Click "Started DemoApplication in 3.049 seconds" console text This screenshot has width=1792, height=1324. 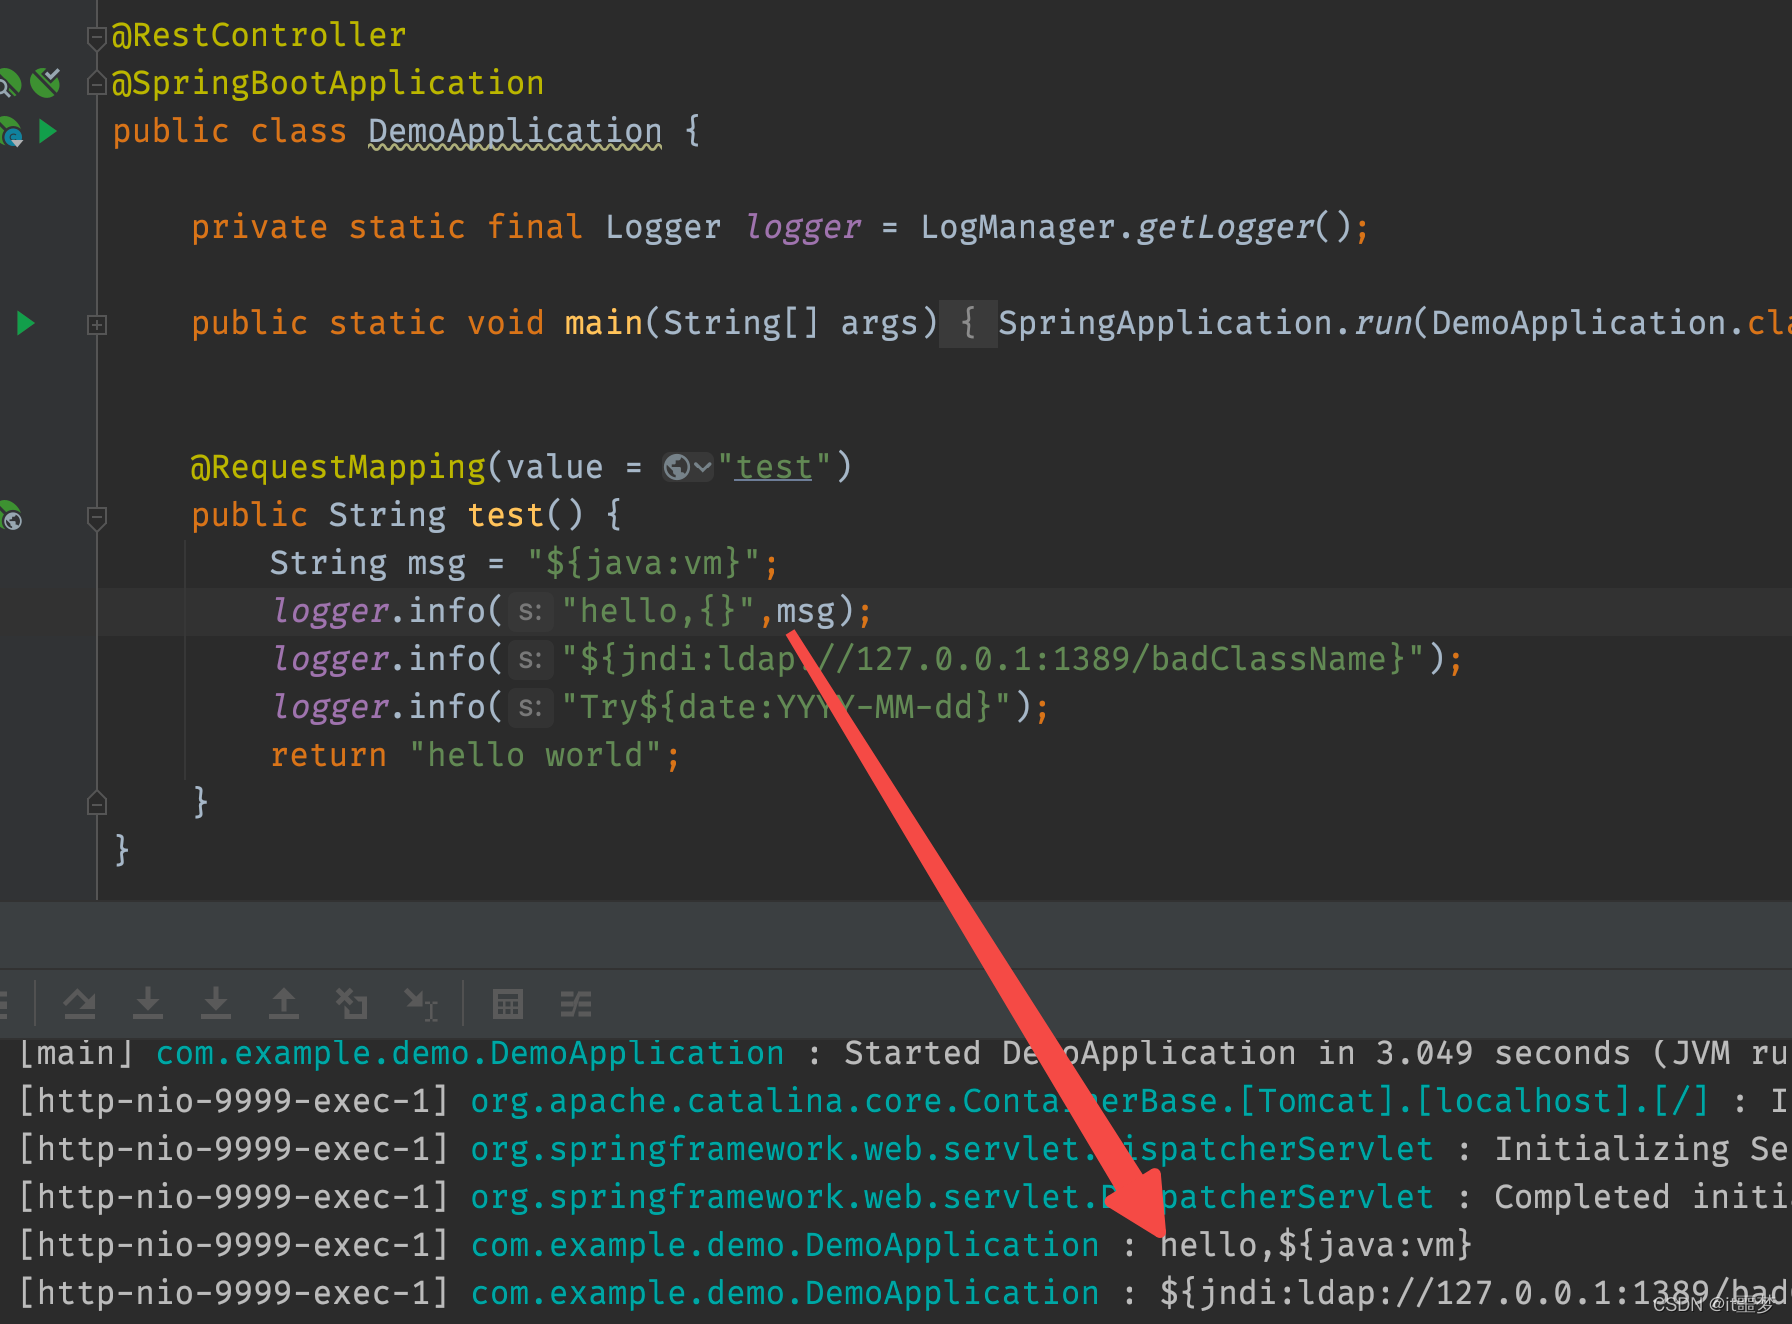1237,1053
